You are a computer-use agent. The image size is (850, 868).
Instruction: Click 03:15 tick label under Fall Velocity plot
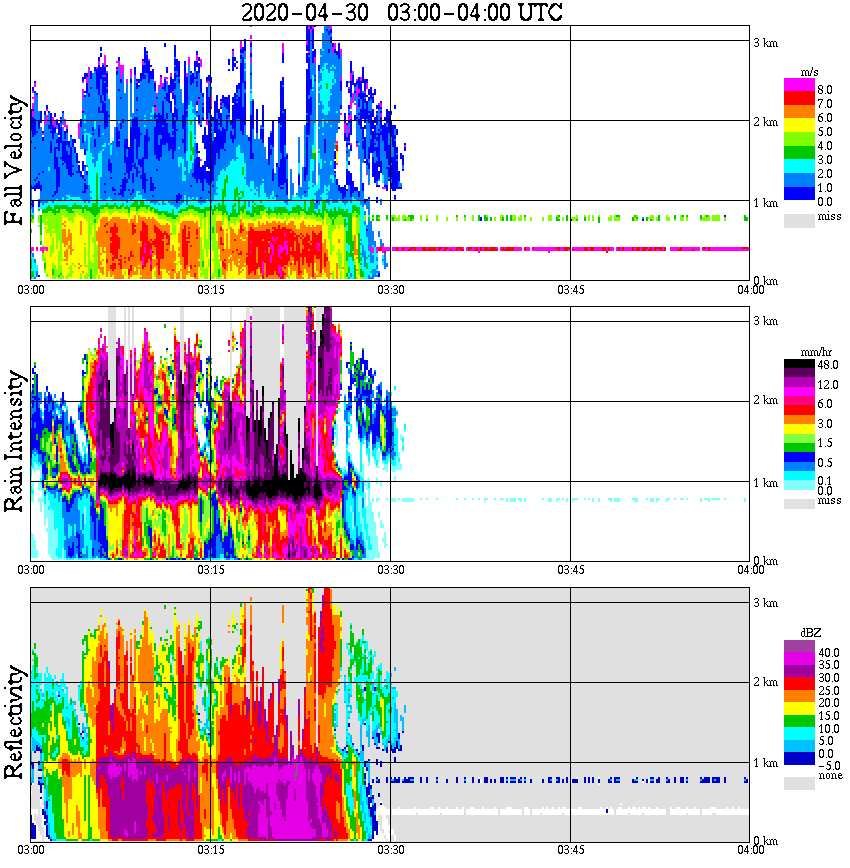(x=210, y=290)
